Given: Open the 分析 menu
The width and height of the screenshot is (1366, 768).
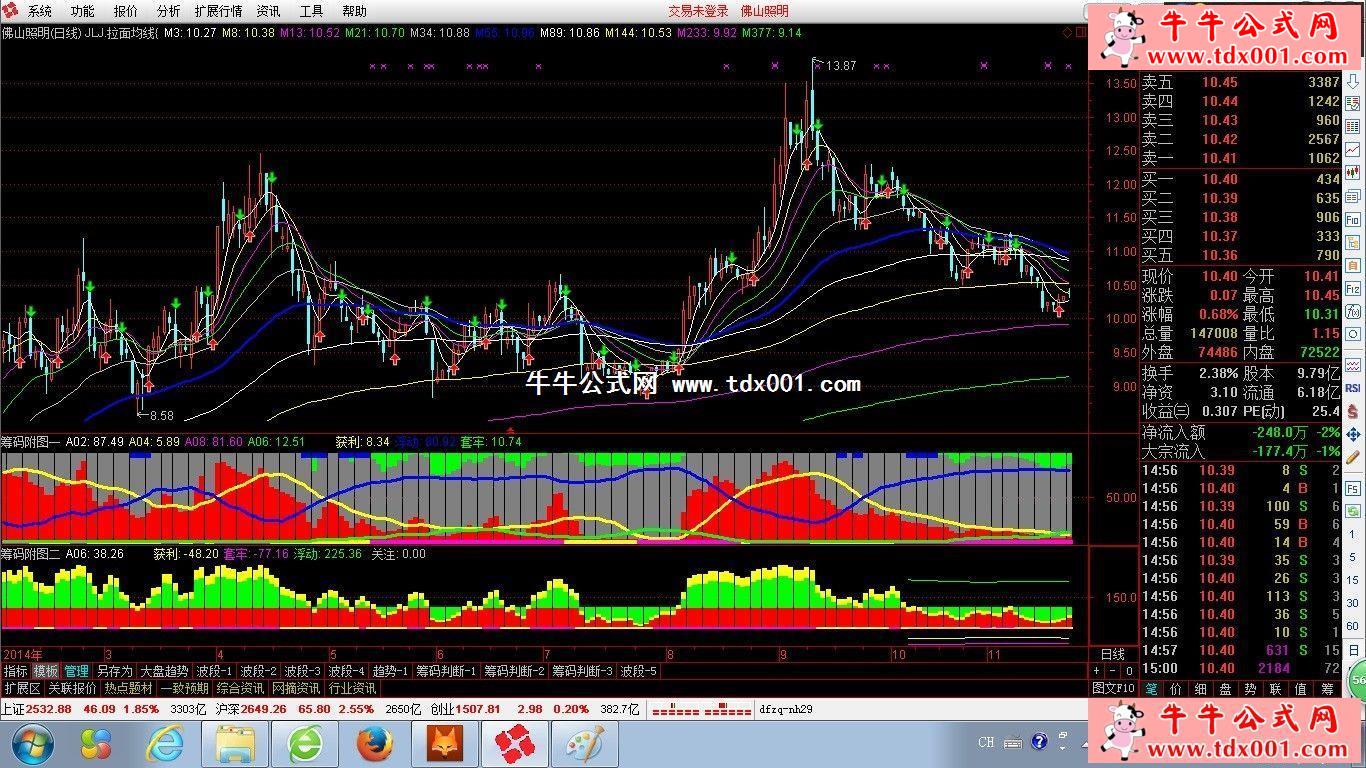Looking at the screenshot, I should (x=168, y=11).
